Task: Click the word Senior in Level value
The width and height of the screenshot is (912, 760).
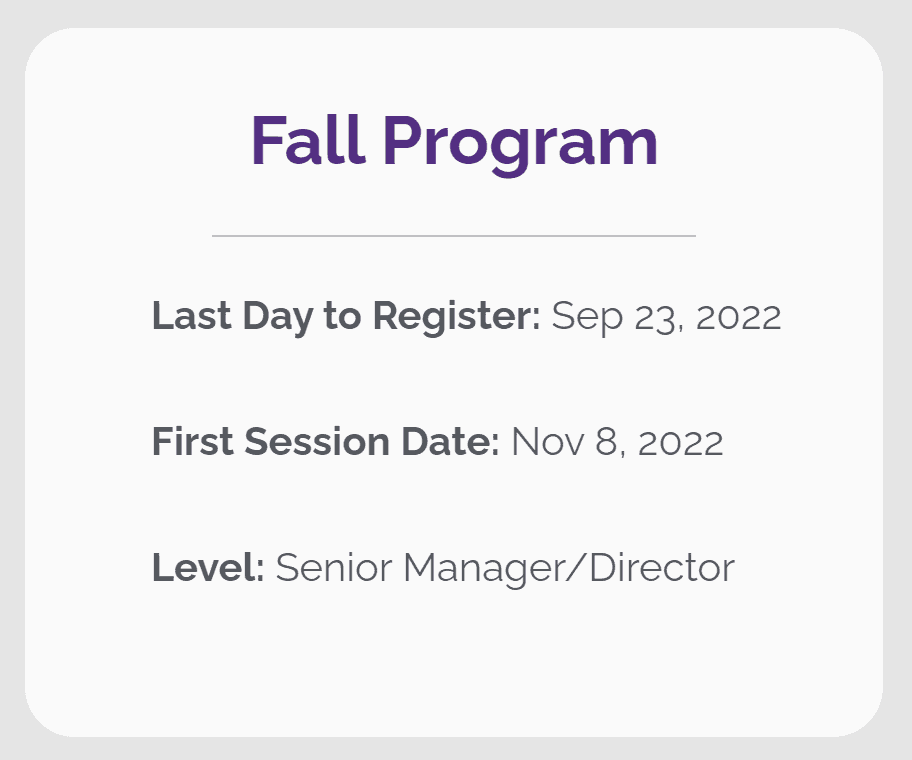Action: point(334,568)
